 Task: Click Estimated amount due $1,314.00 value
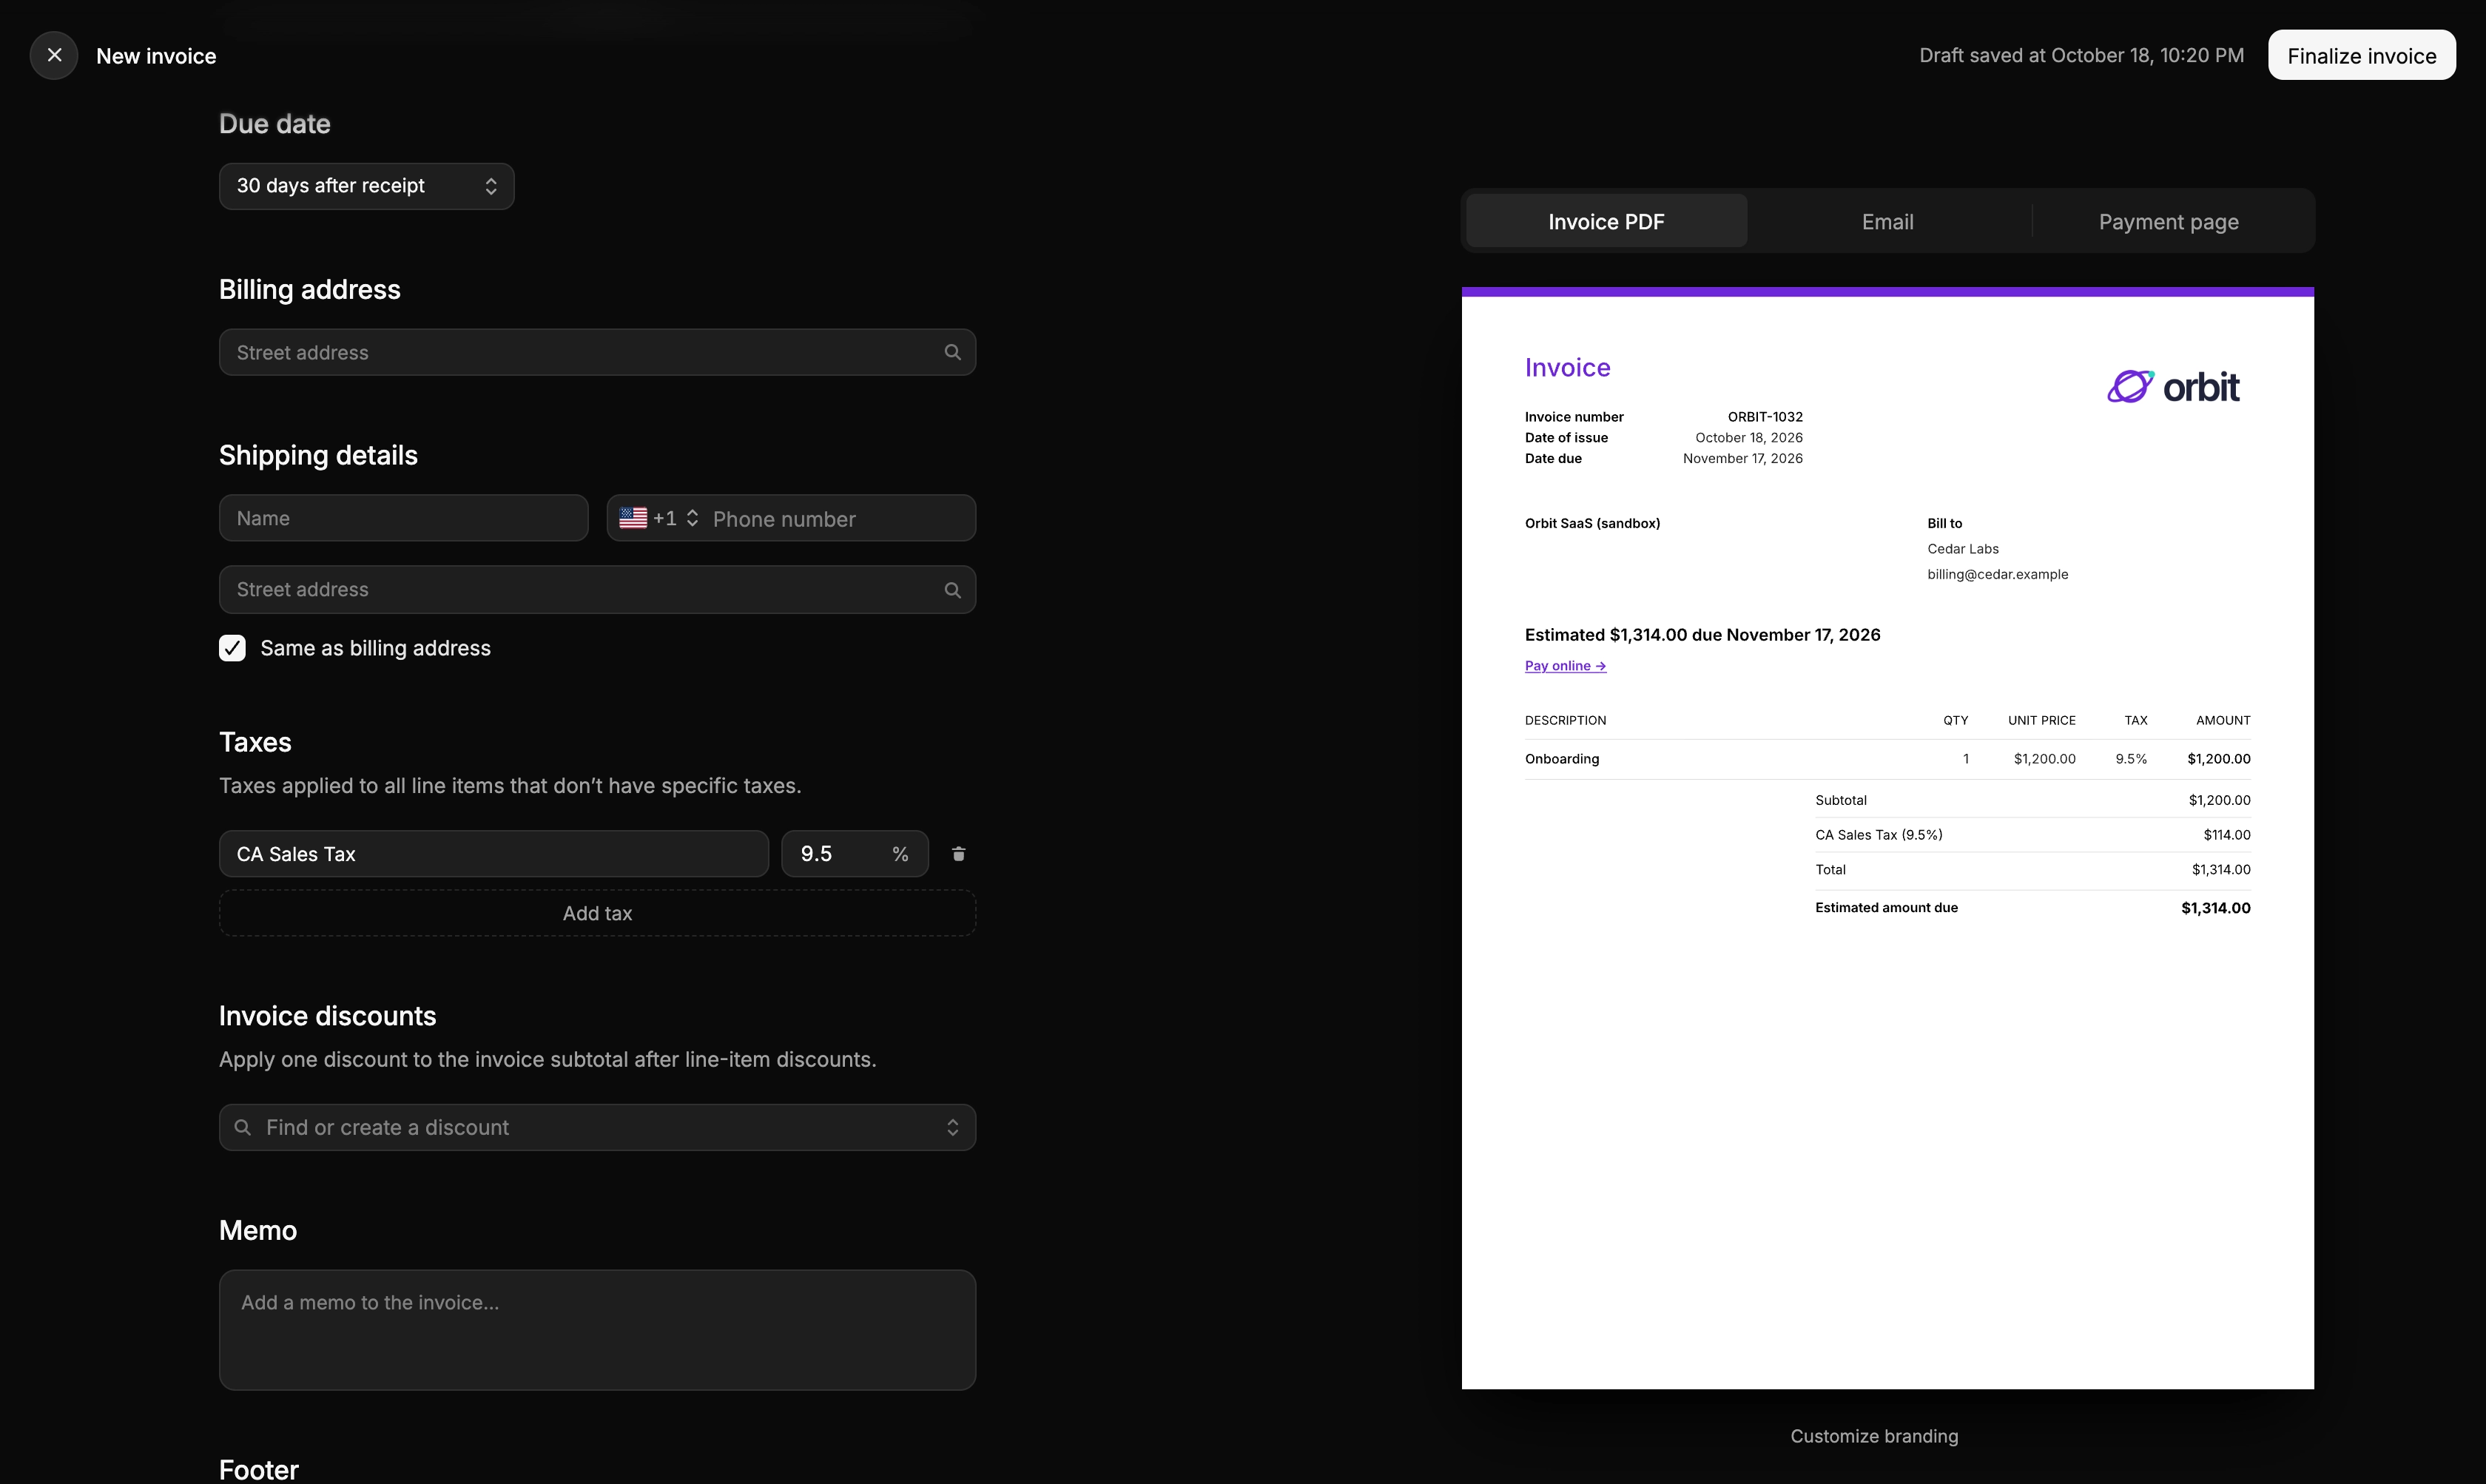[2215, 908]
